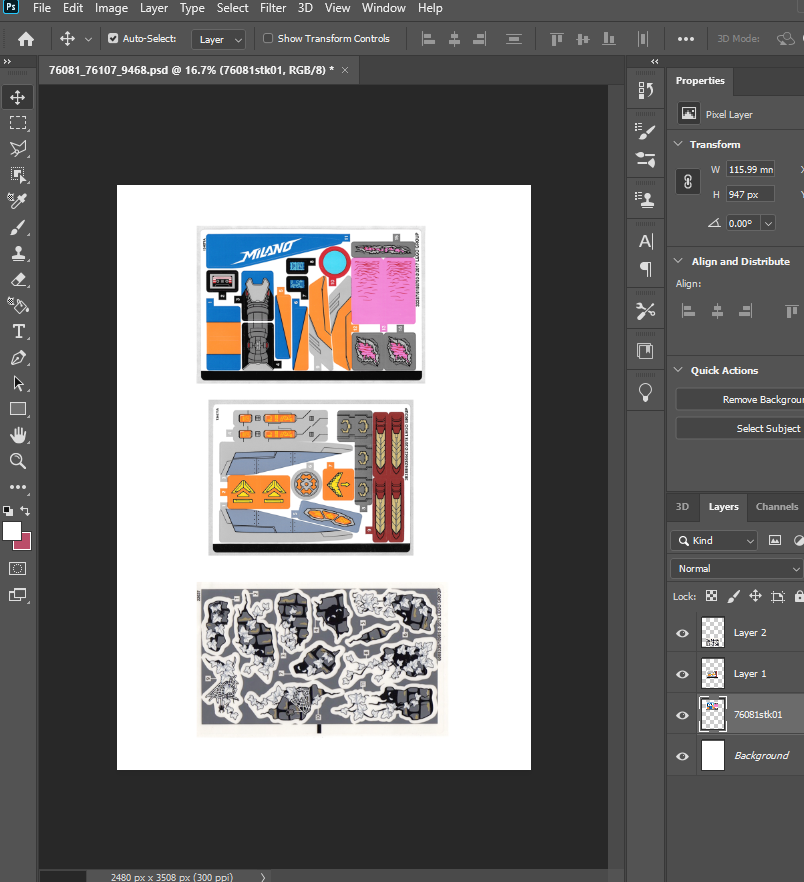Align top edges in options bar
The width and height of the screenshot is (804, 882).
[x=556, y=39]
